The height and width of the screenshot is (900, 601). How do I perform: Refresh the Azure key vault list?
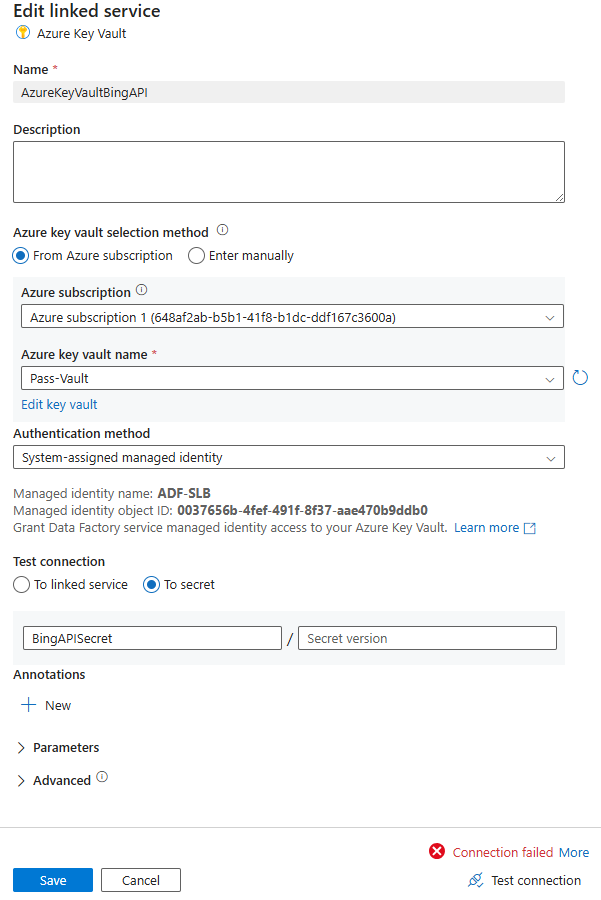[x=580, y=378]
